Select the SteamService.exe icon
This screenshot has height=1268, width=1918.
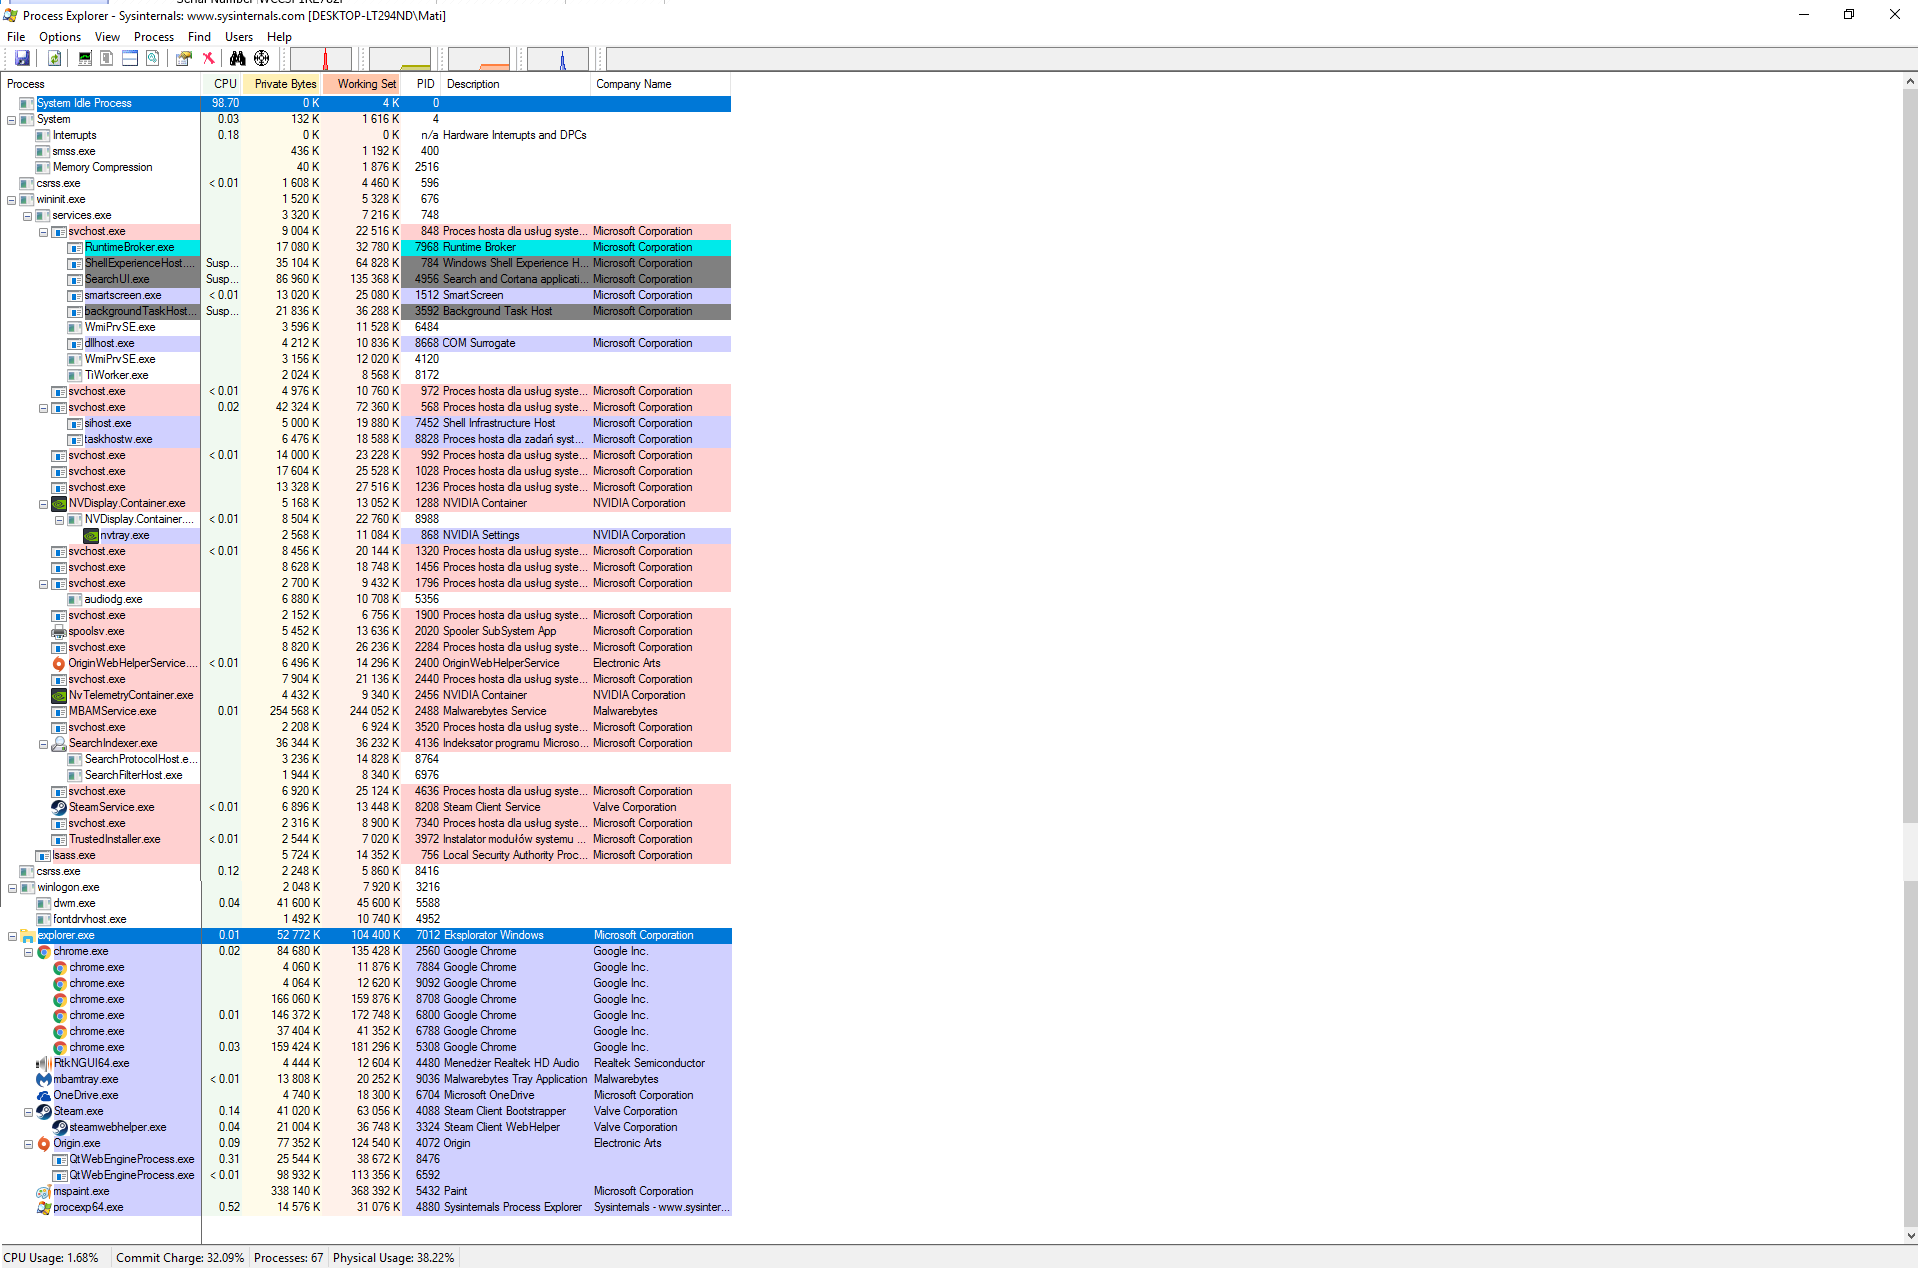click(59, 807)
